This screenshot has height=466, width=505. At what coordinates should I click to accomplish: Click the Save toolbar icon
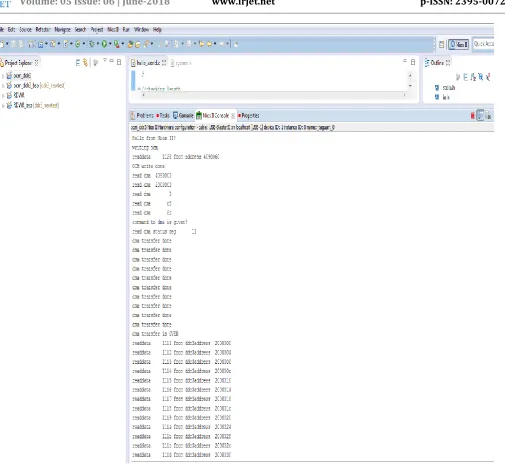point(14,44)
